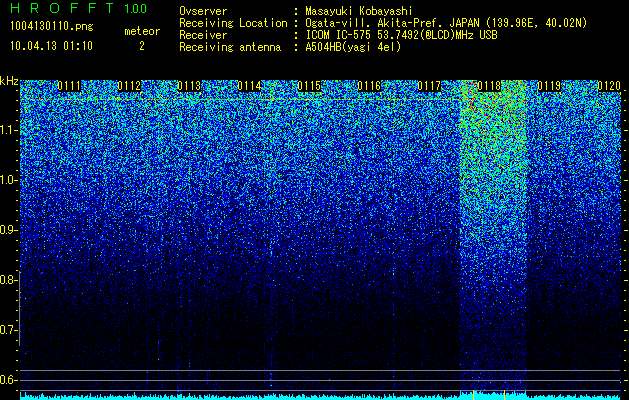
Task: Click the 0.8 frequency axis label
Action: coord(8,280)
